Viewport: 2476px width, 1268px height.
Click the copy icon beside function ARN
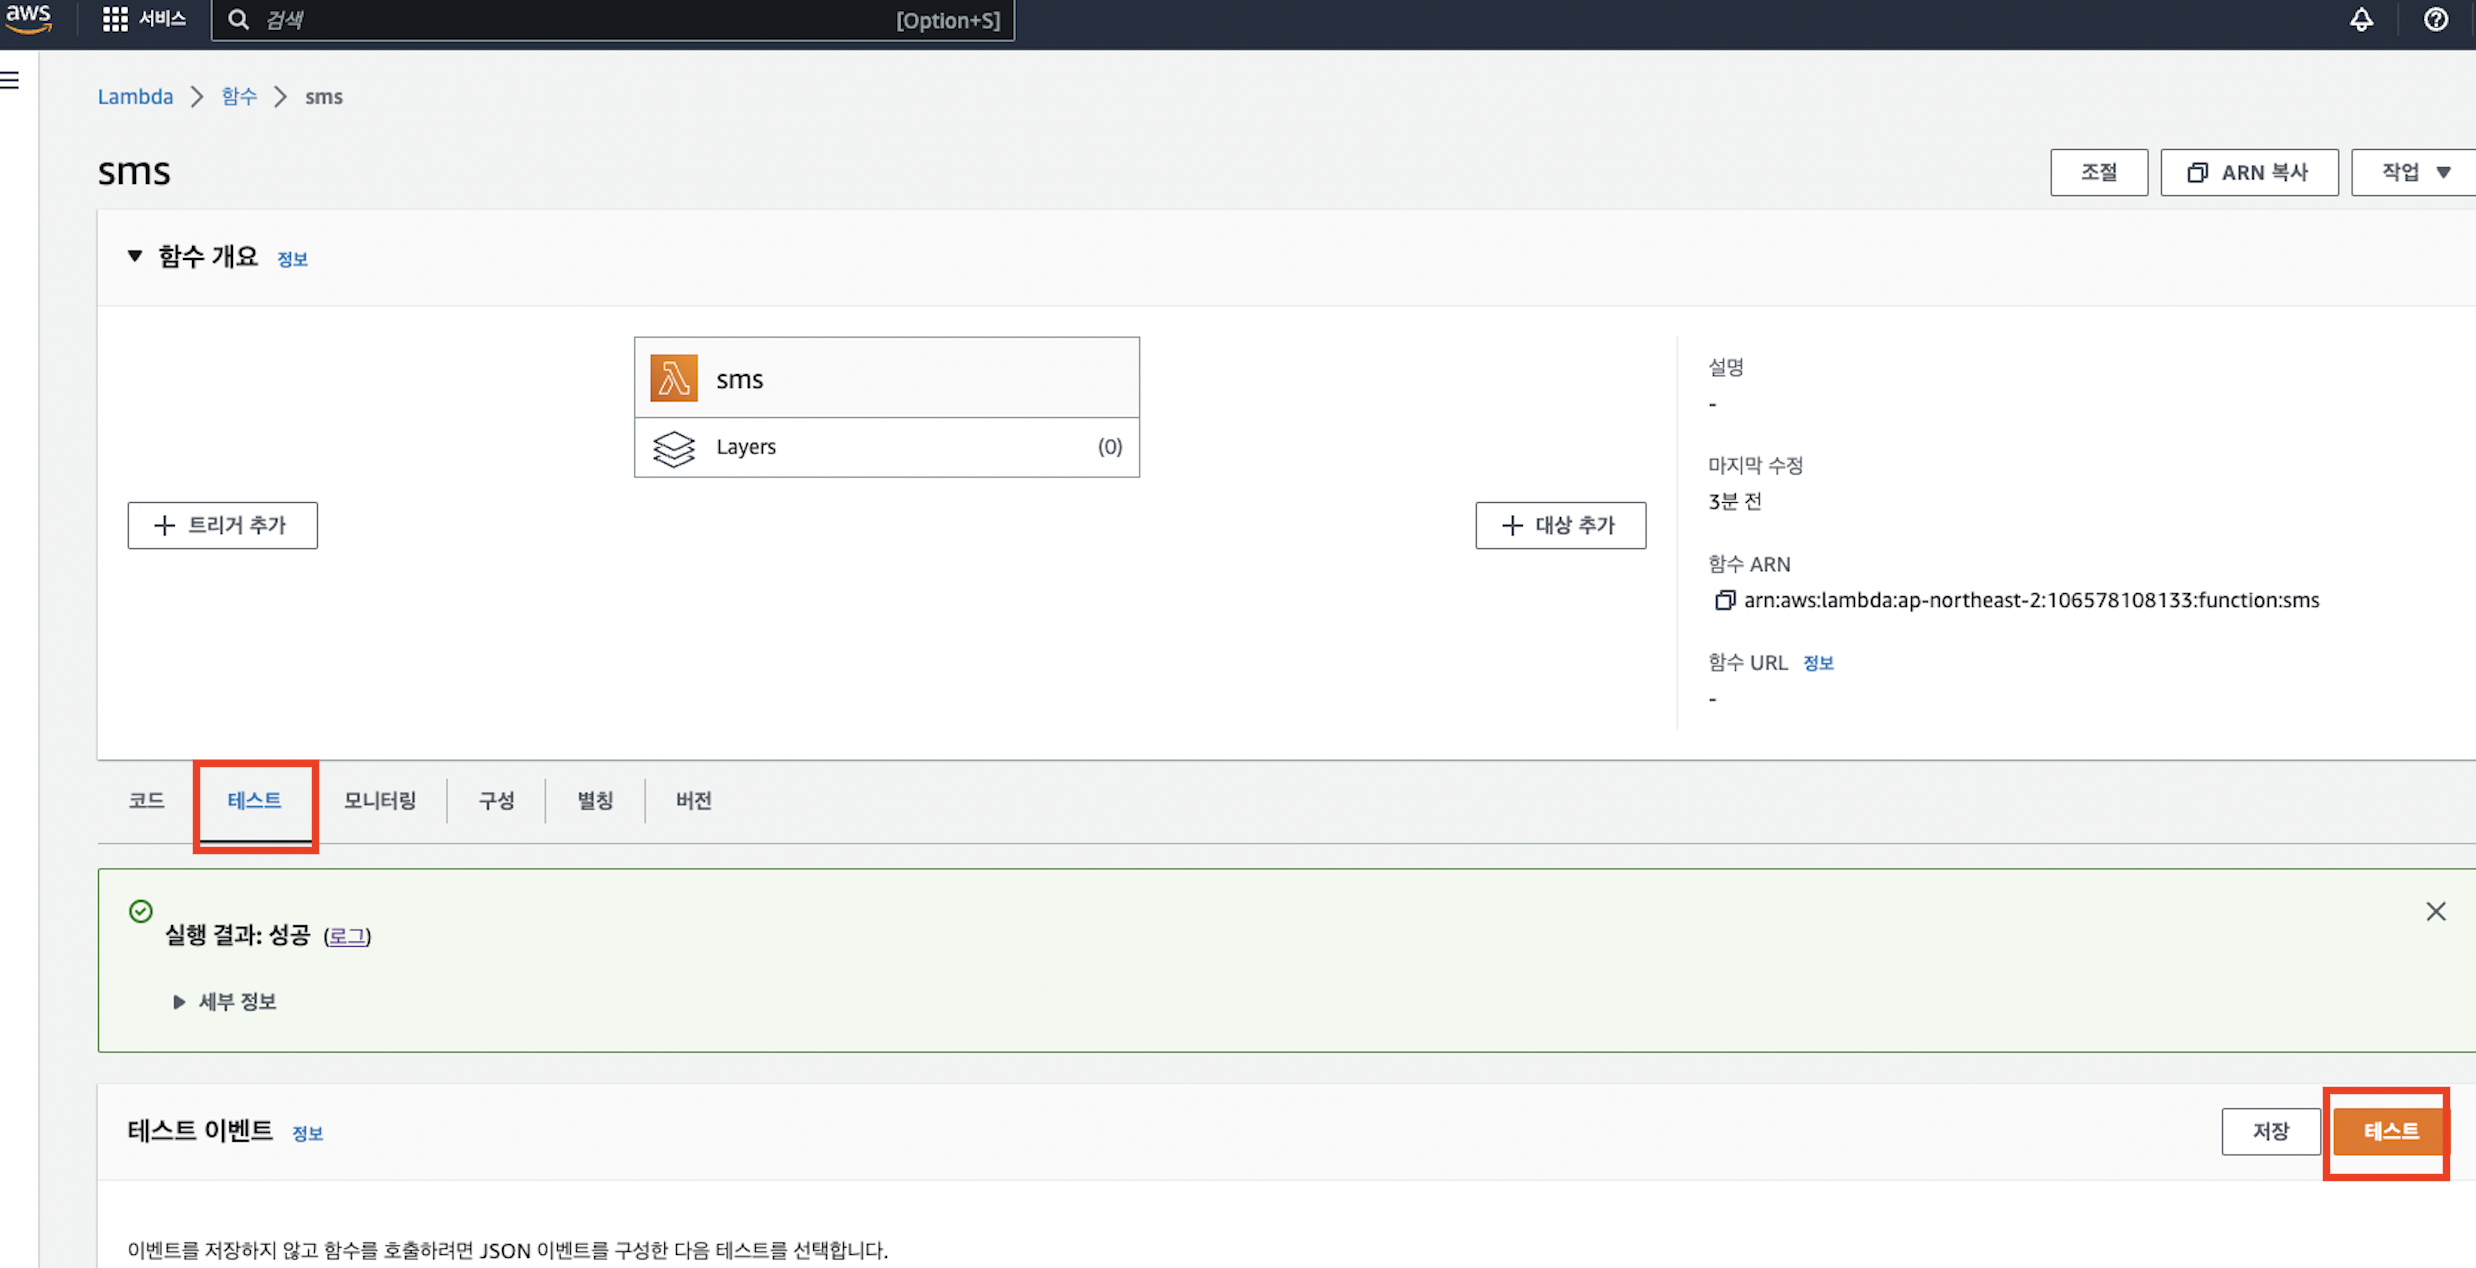(x=1724, y=600)
